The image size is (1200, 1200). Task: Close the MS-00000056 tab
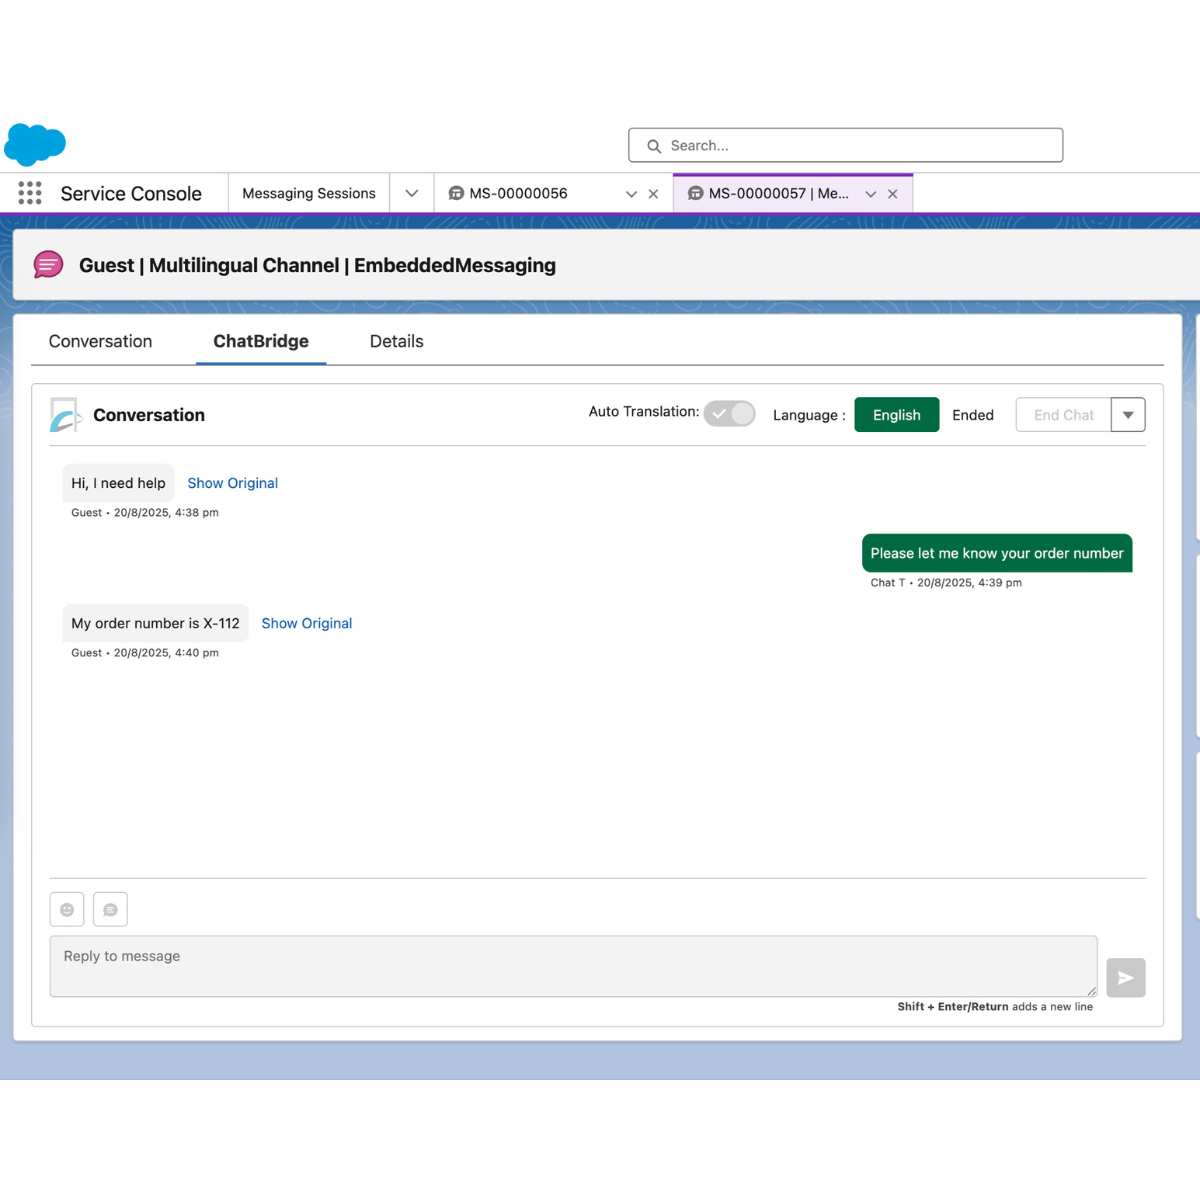click(x=653, y=194)
